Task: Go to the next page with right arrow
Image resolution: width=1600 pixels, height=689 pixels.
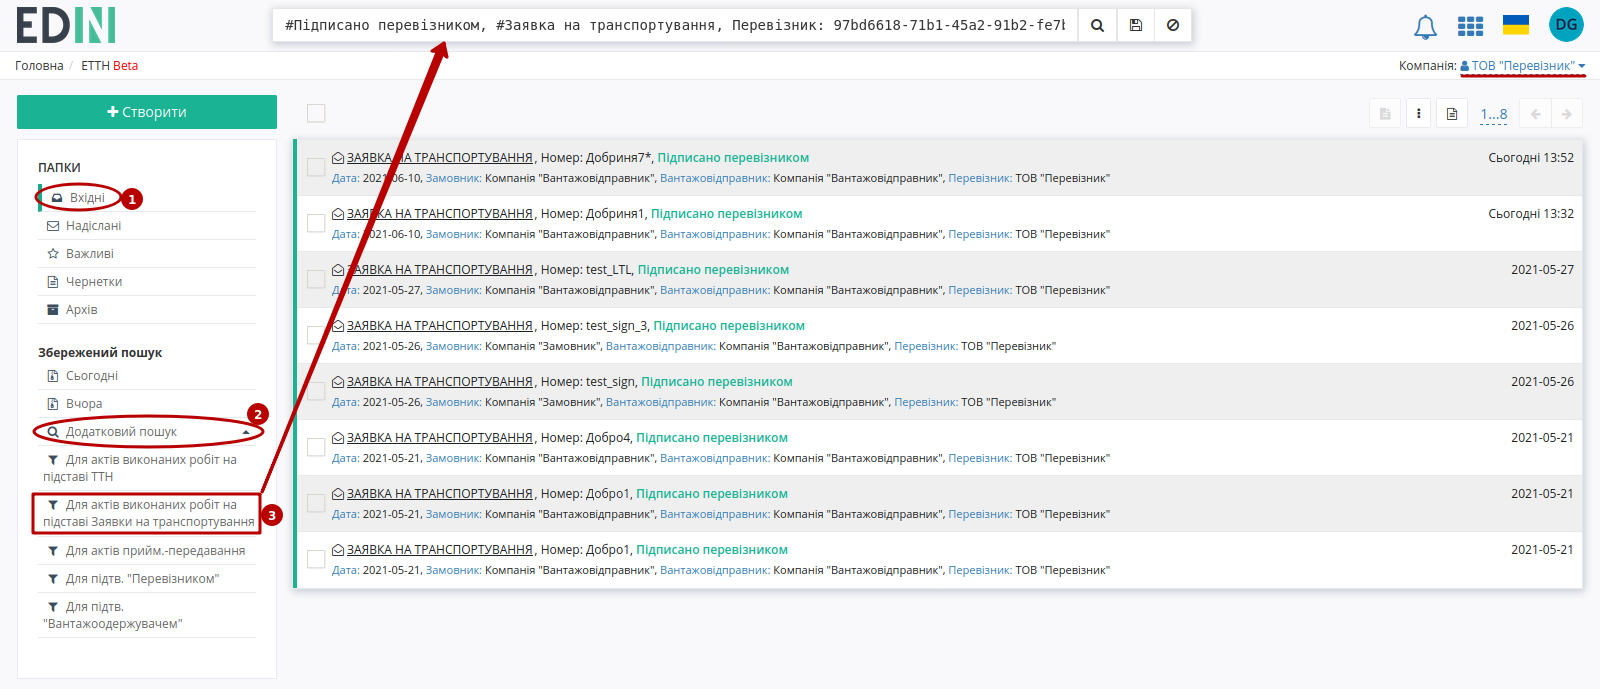Action: 1567,114
